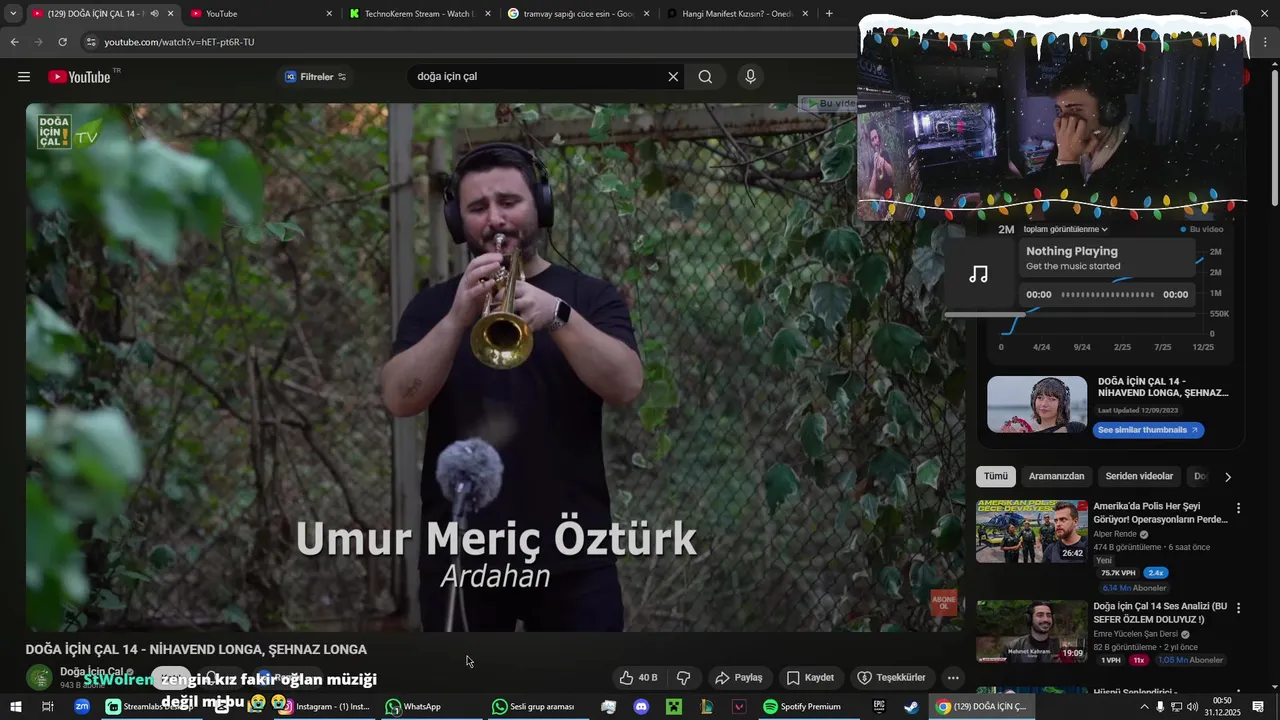Viewport: 1280px width, 720px height.
Task: Send thanks via Teşekkürler button
Action: tap(892, 677)
